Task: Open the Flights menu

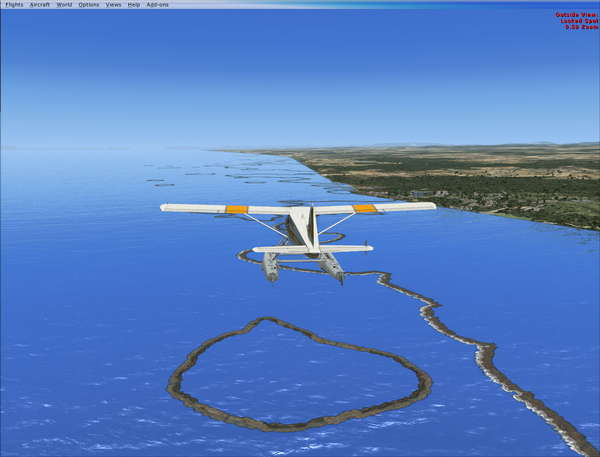Action: point(14,4)
